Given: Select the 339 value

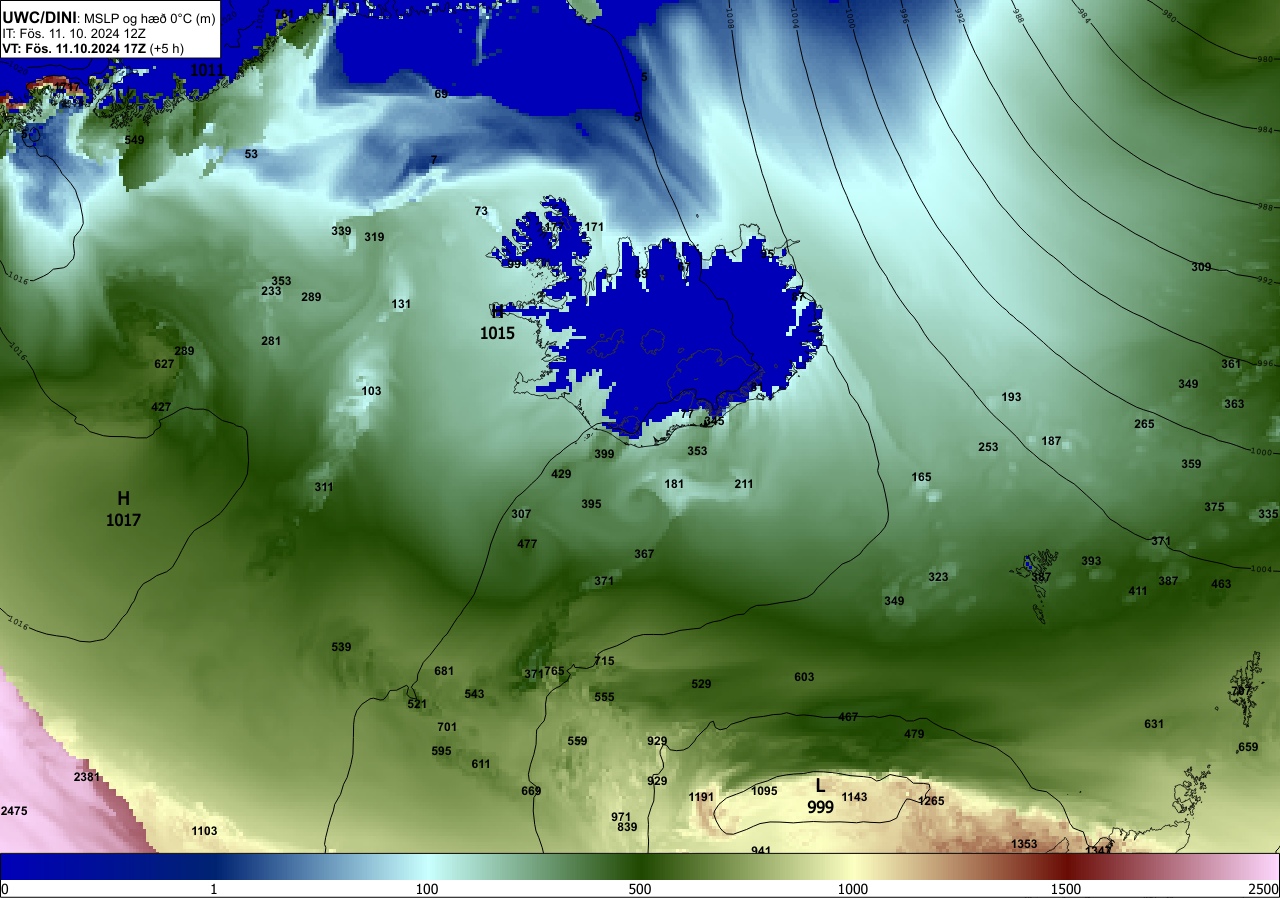Looking at the screenshot, I should tap(341, 231).
